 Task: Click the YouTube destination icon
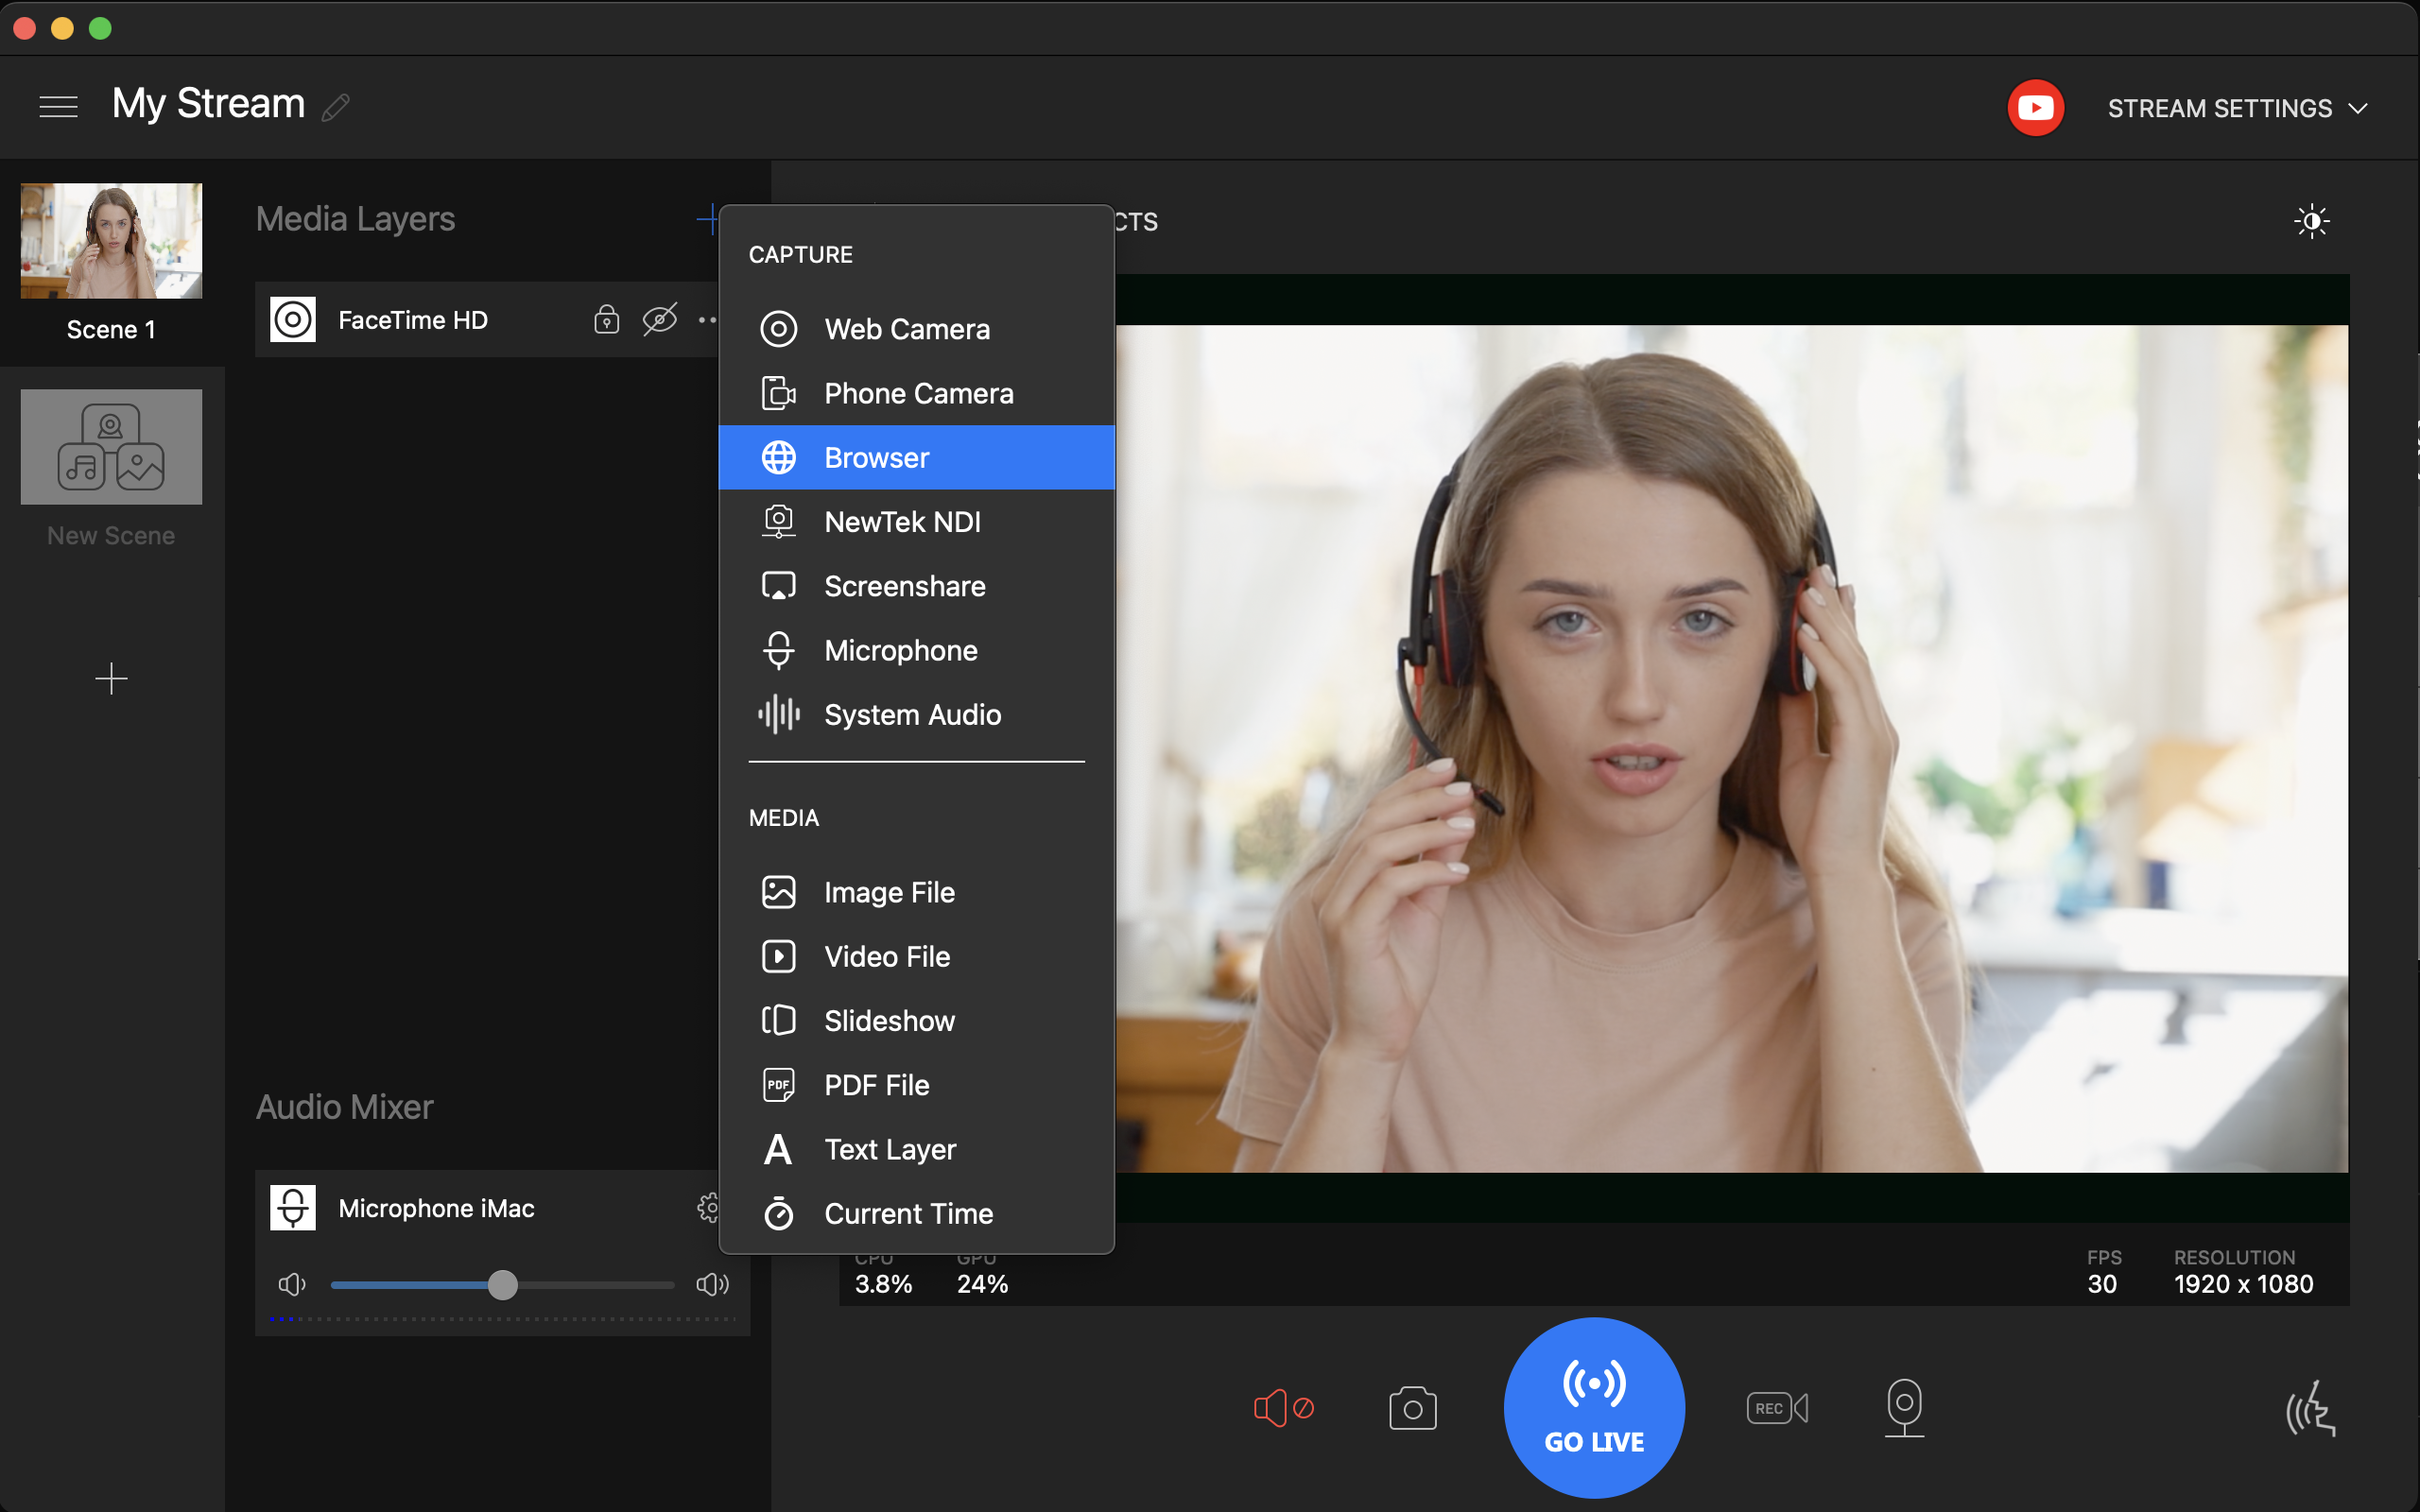2035,108
